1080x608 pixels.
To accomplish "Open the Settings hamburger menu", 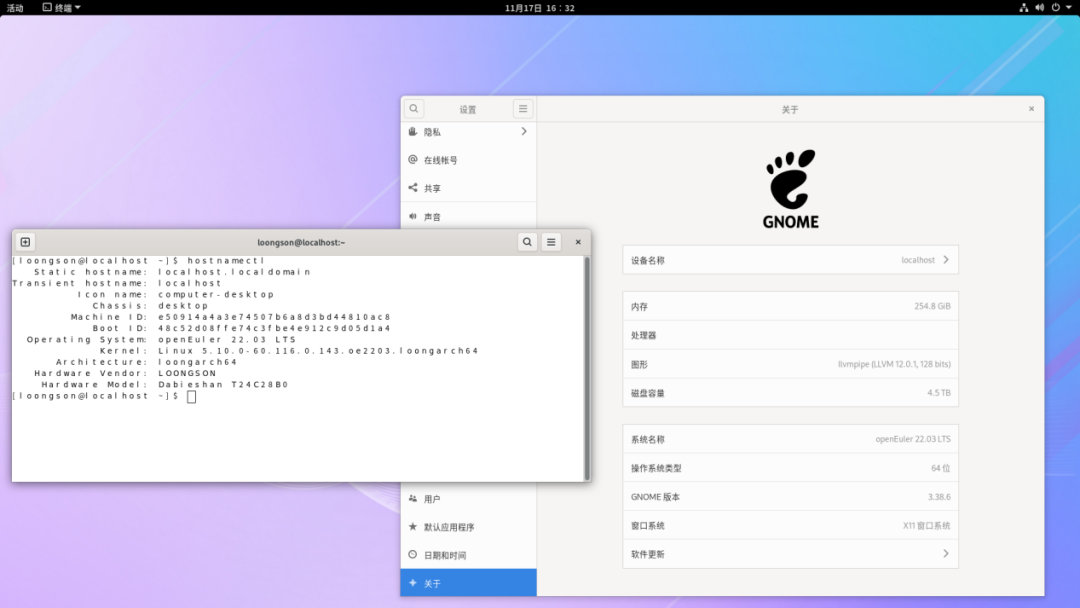I will click(522, 109).
